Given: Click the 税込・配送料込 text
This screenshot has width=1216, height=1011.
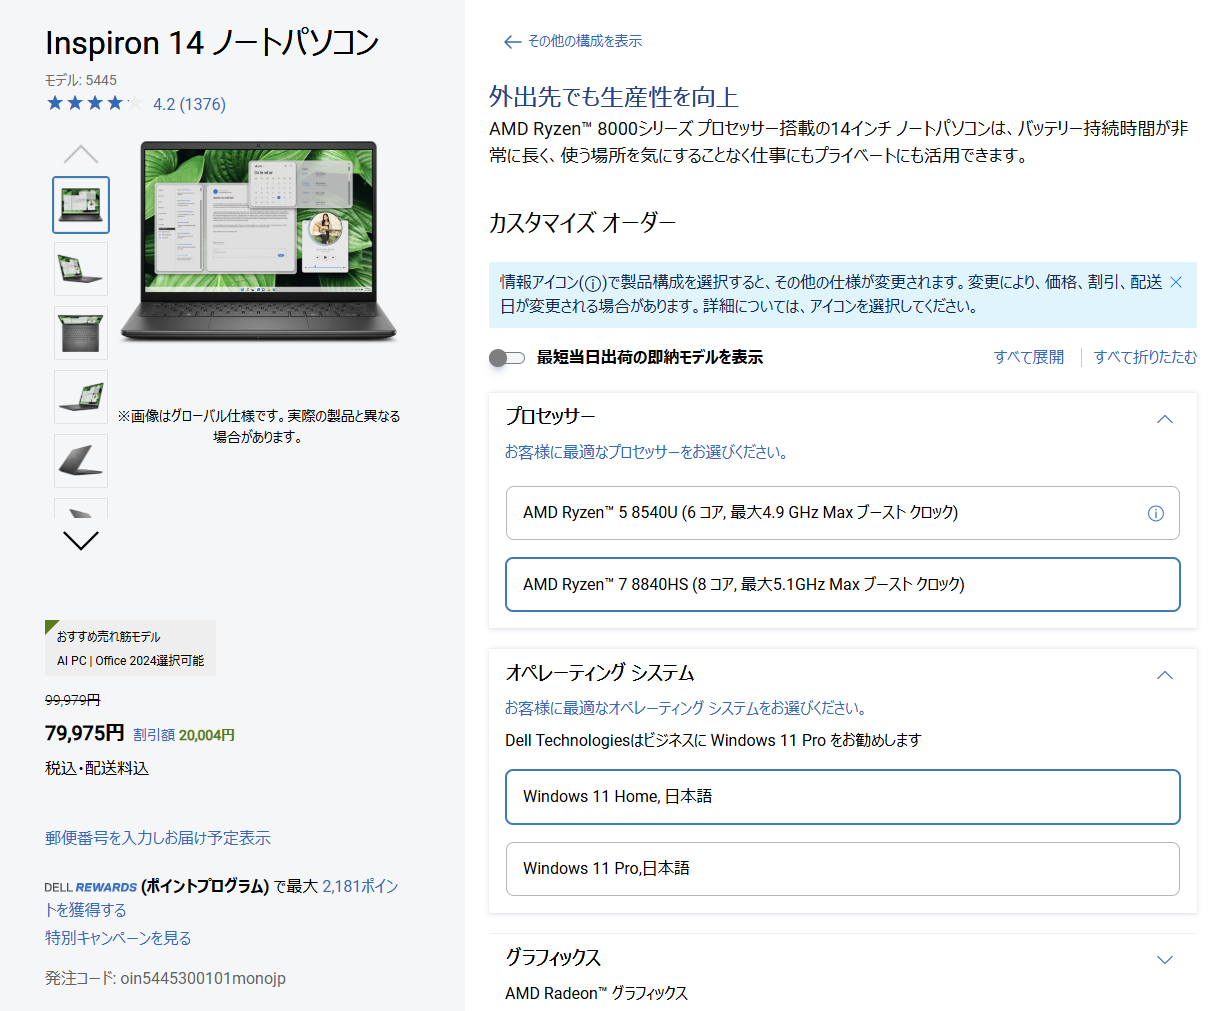Looking at the screenshot, I should 97,768.
